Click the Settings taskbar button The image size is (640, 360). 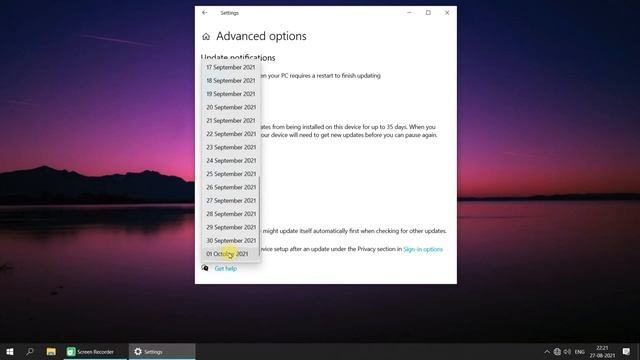click(x=162, y=351)
